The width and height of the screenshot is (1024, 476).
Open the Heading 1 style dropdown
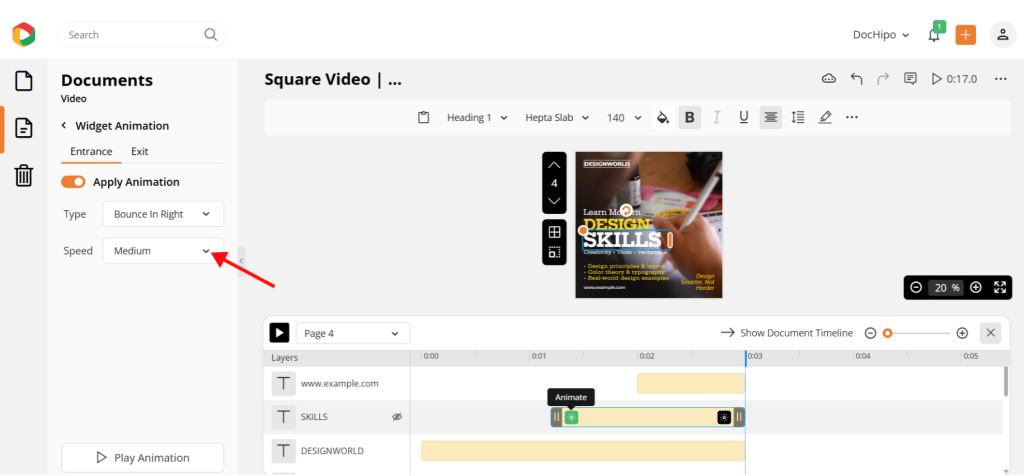[x=477, y=118]
